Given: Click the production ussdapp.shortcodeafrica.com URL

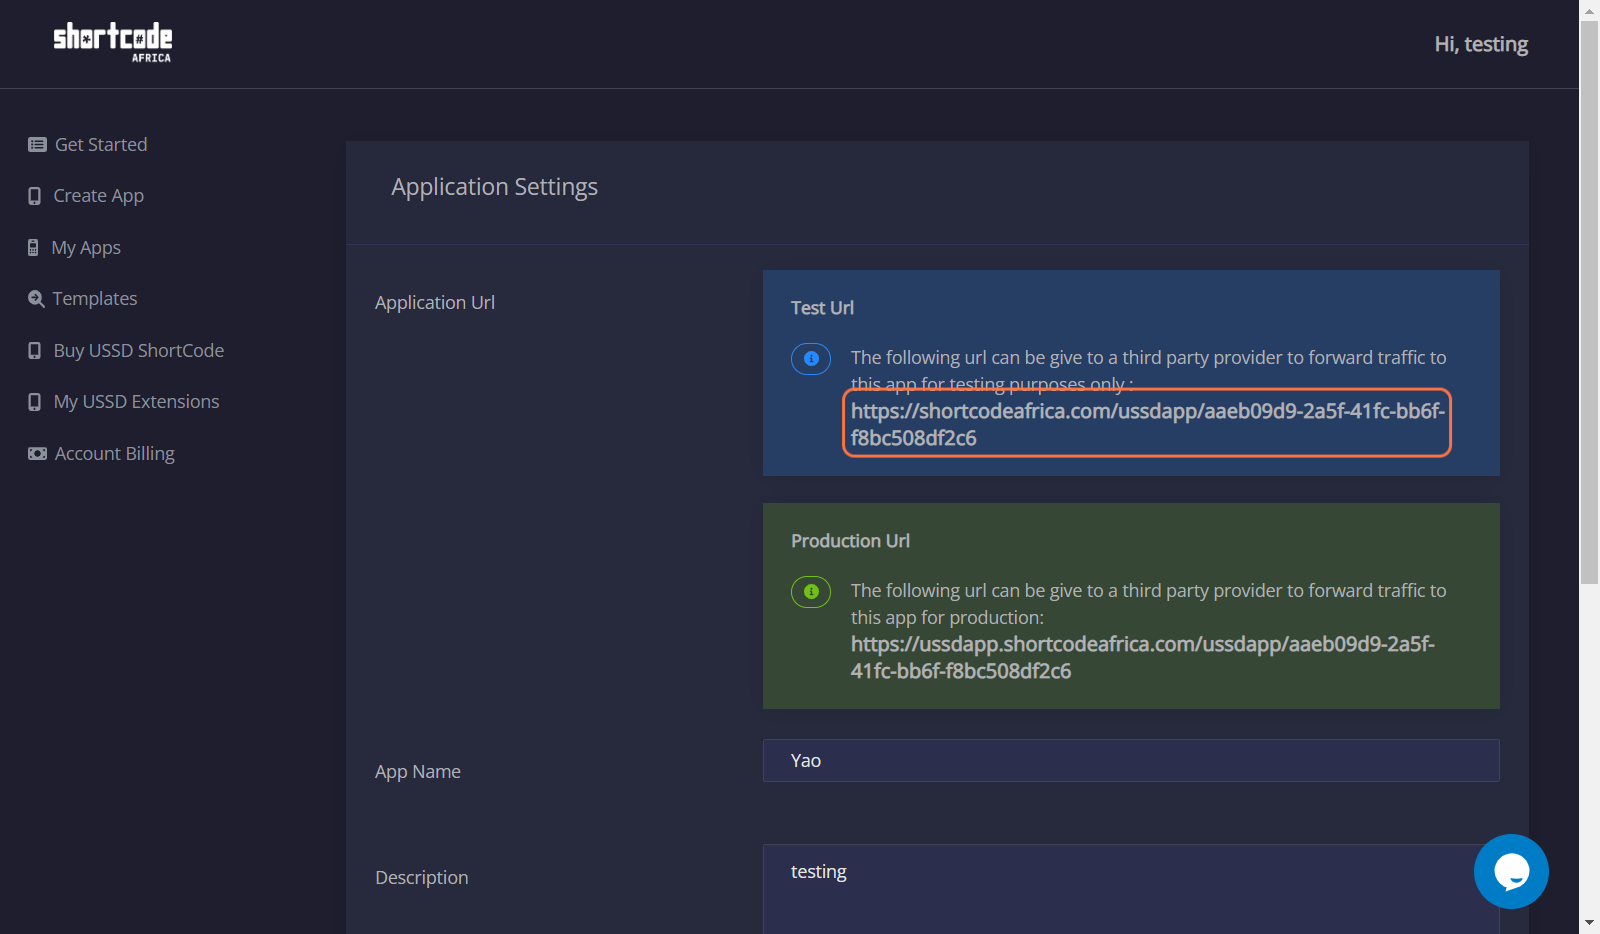Looking at the screenshot, I should pos(1143,657).
